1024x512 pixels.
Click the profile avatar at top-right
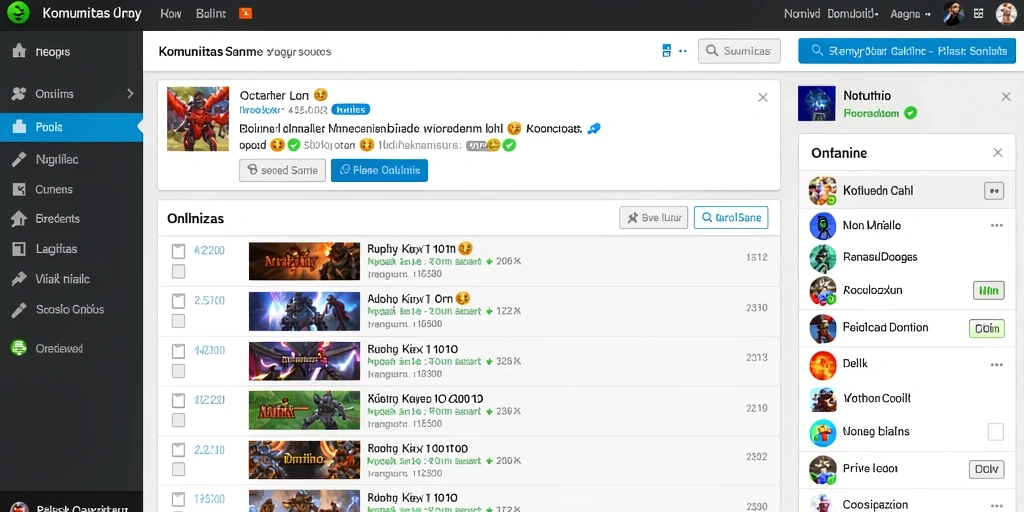click(1006, 14)
